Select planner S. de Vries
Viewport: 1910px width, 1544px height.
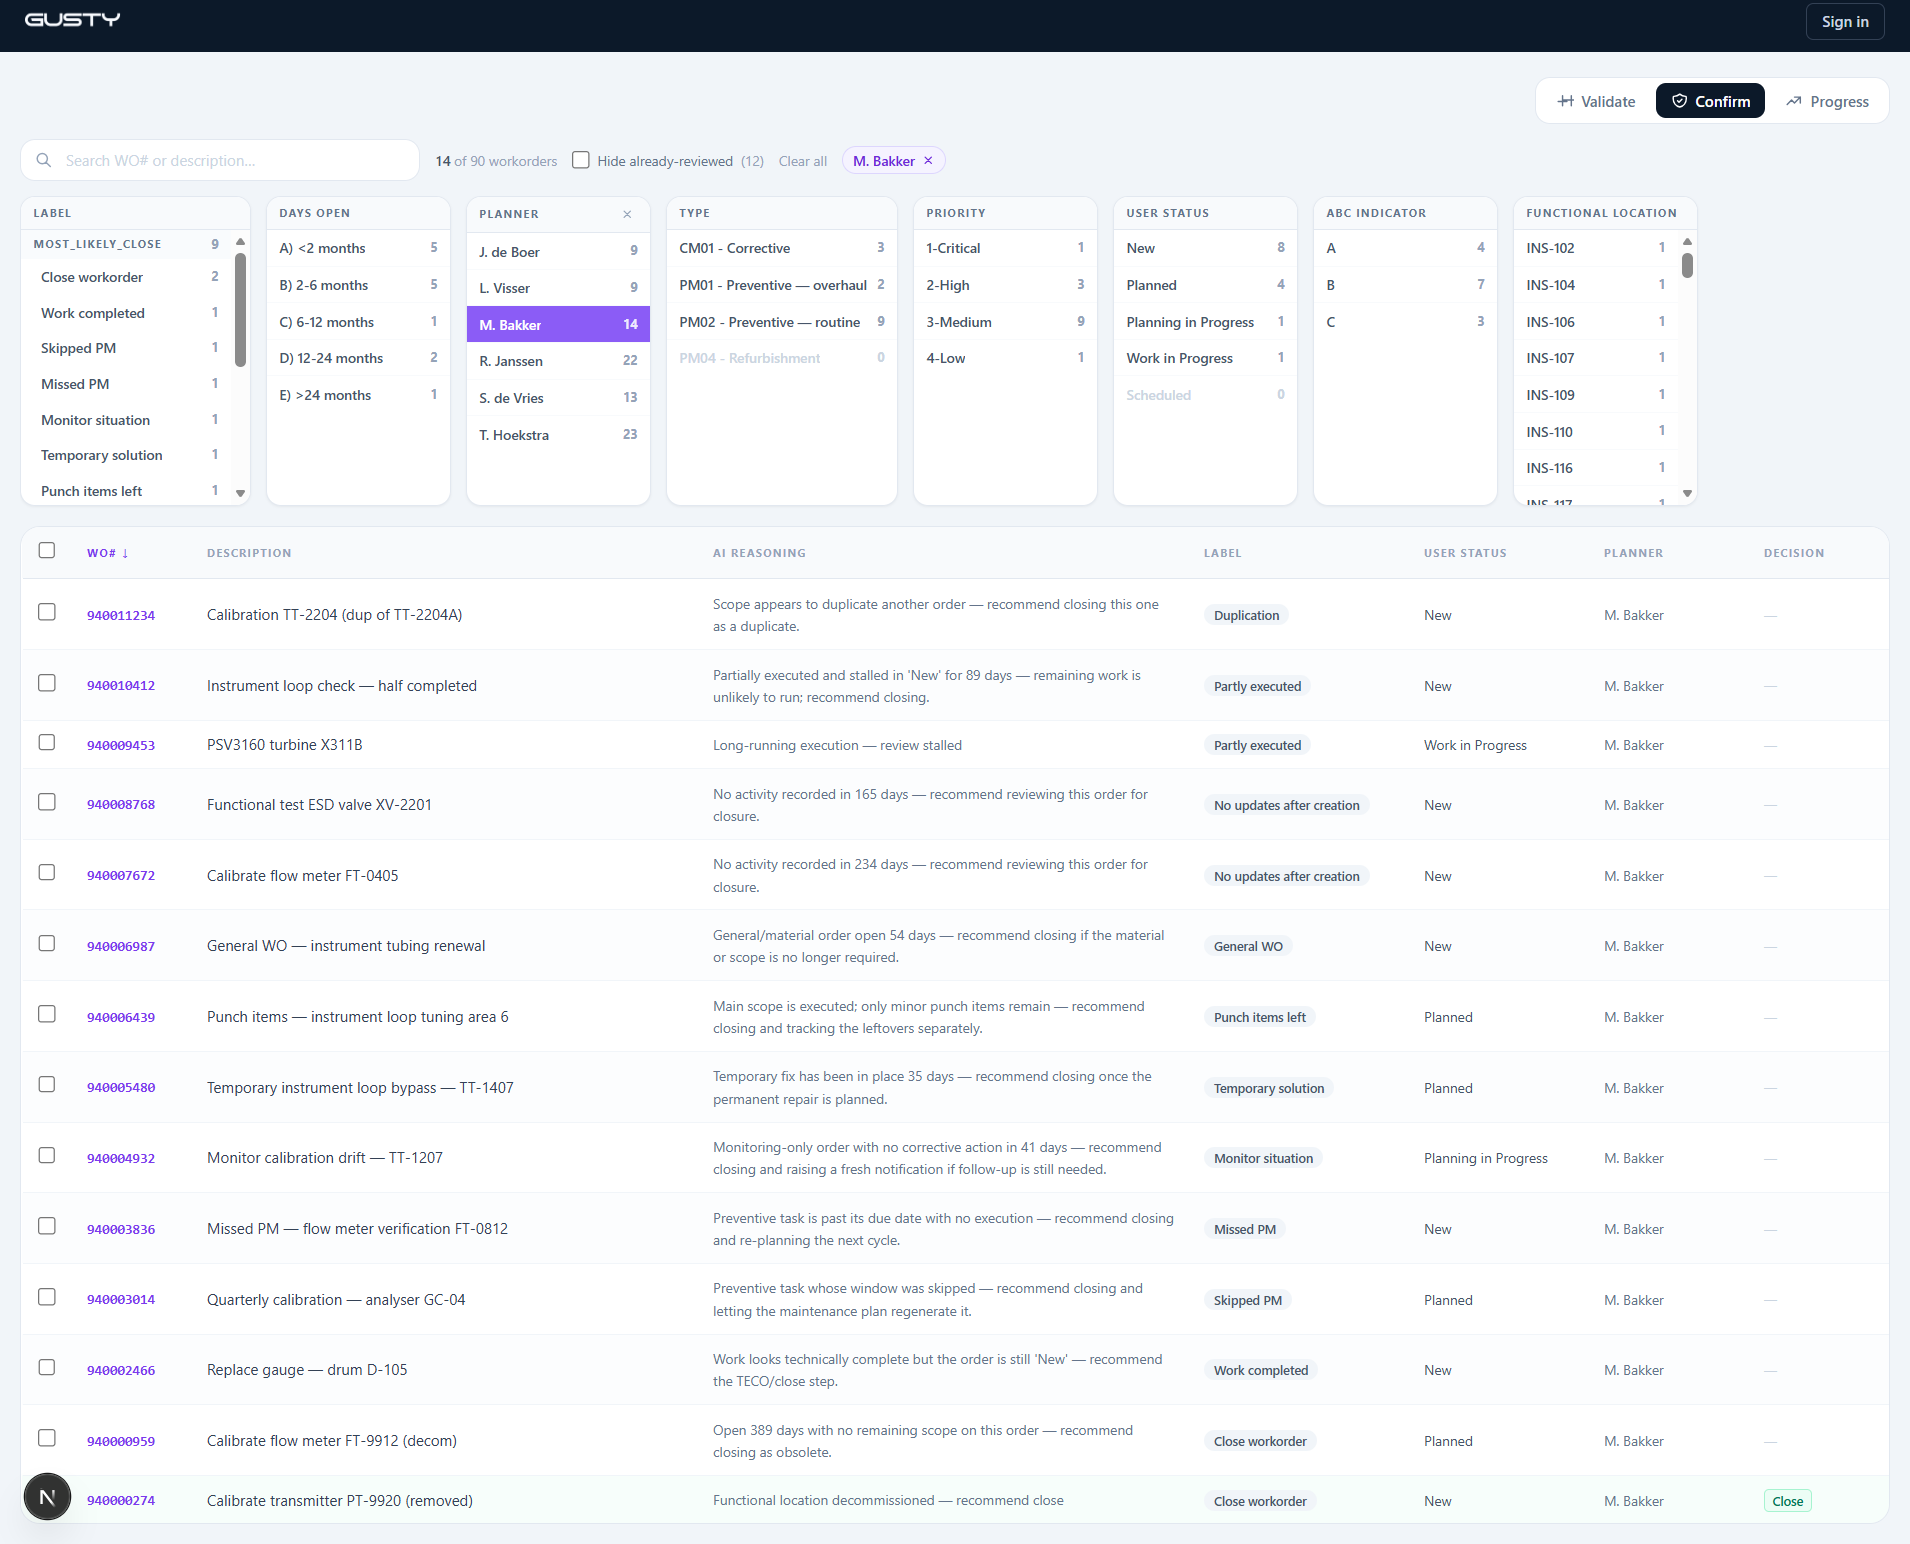point(558,398)
